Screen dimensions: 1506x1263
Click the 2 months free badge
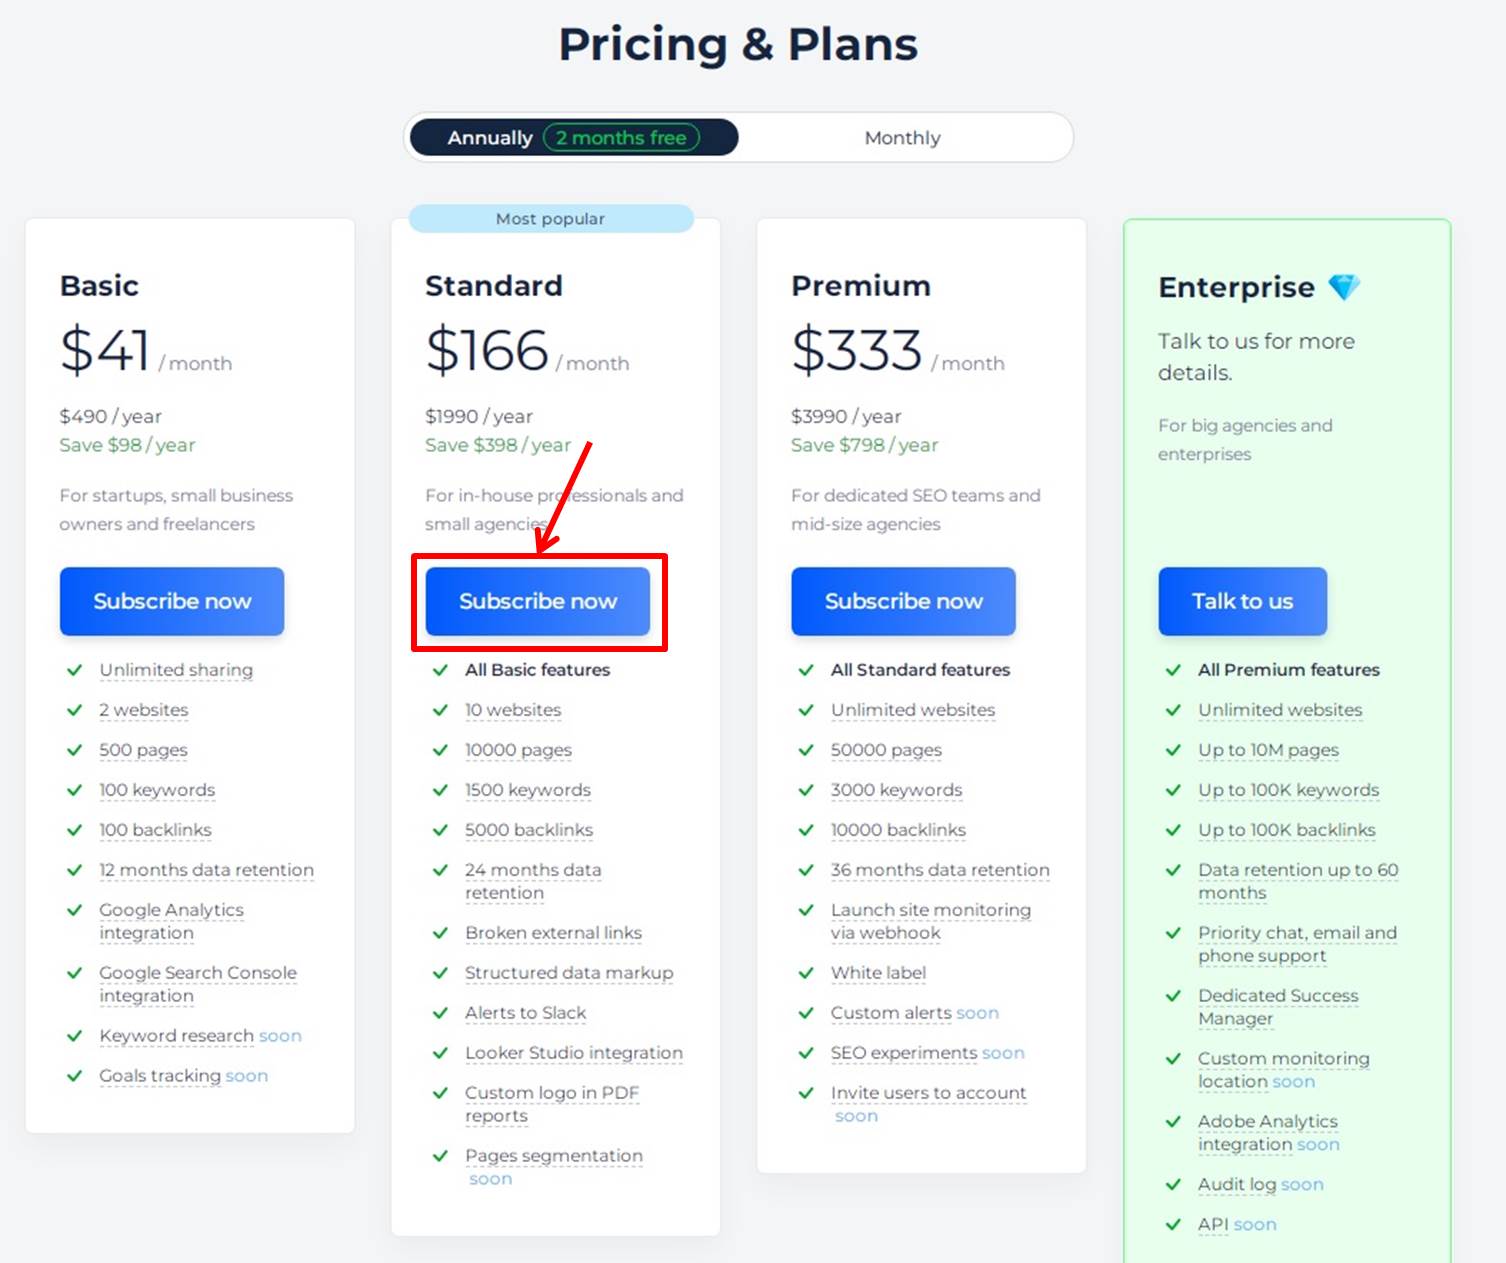[621, 138]
